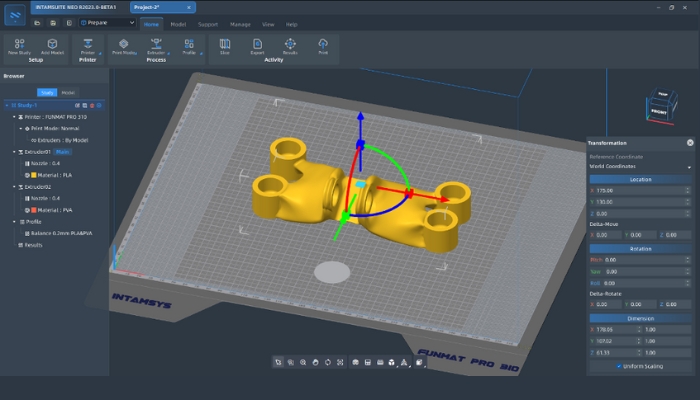This screenshot has height=400, width=700.
Task: Click the Rotation section header
Action: (x=640, y=249)
